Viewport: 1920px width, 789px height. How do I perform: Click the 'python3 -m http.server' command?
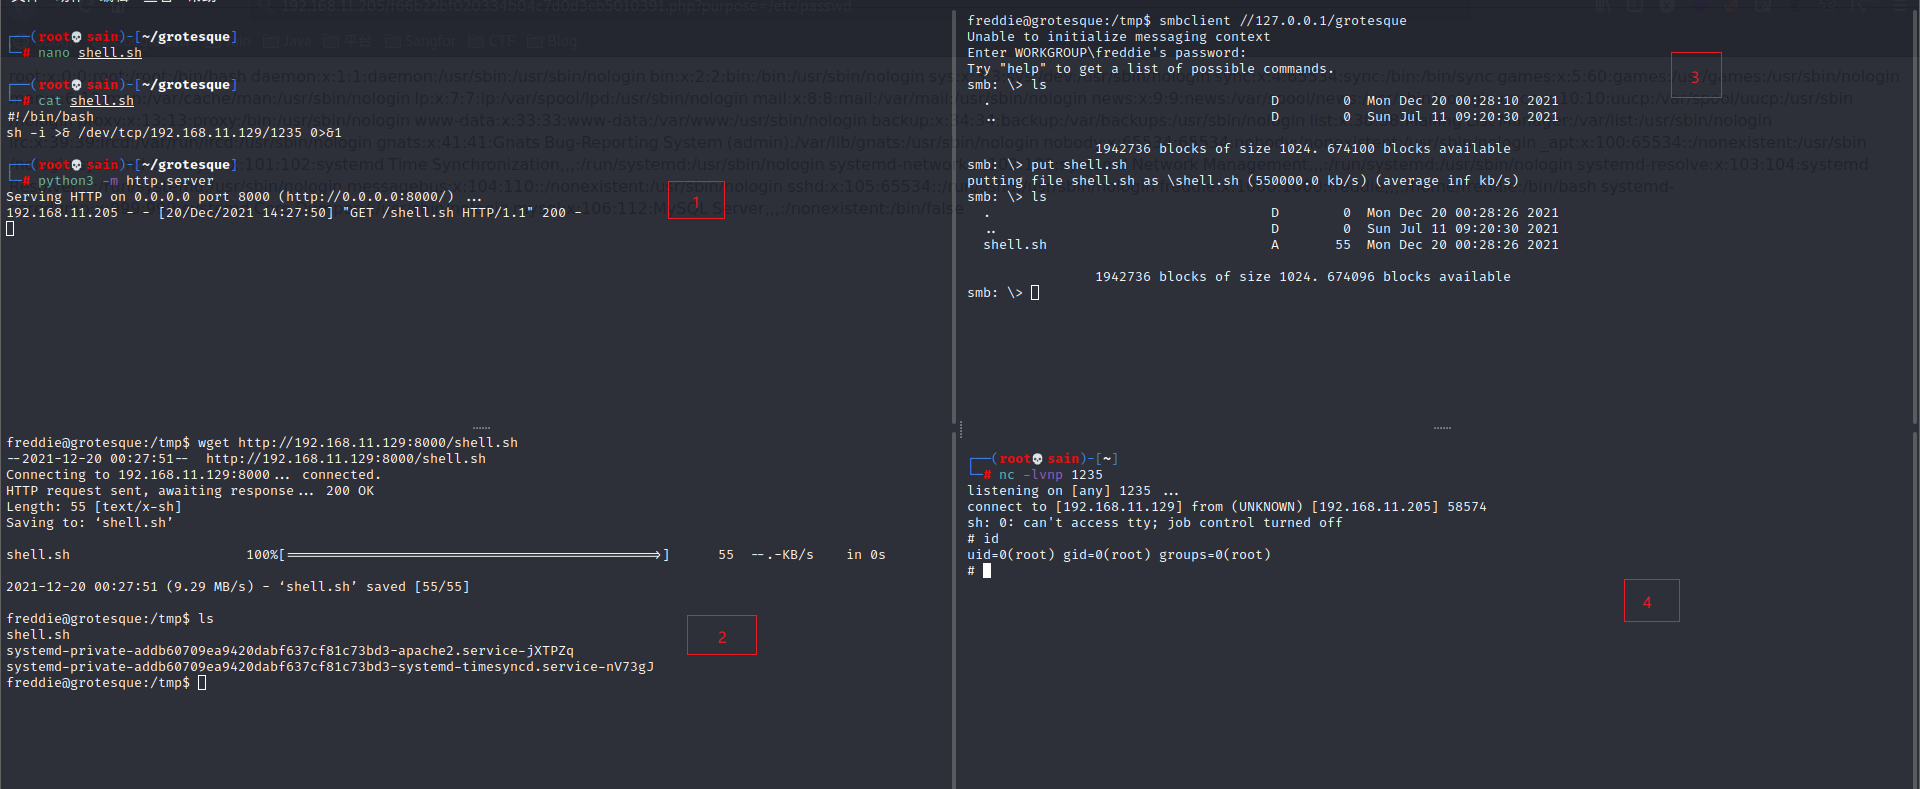pyautogui.click(x=126, y=181)
